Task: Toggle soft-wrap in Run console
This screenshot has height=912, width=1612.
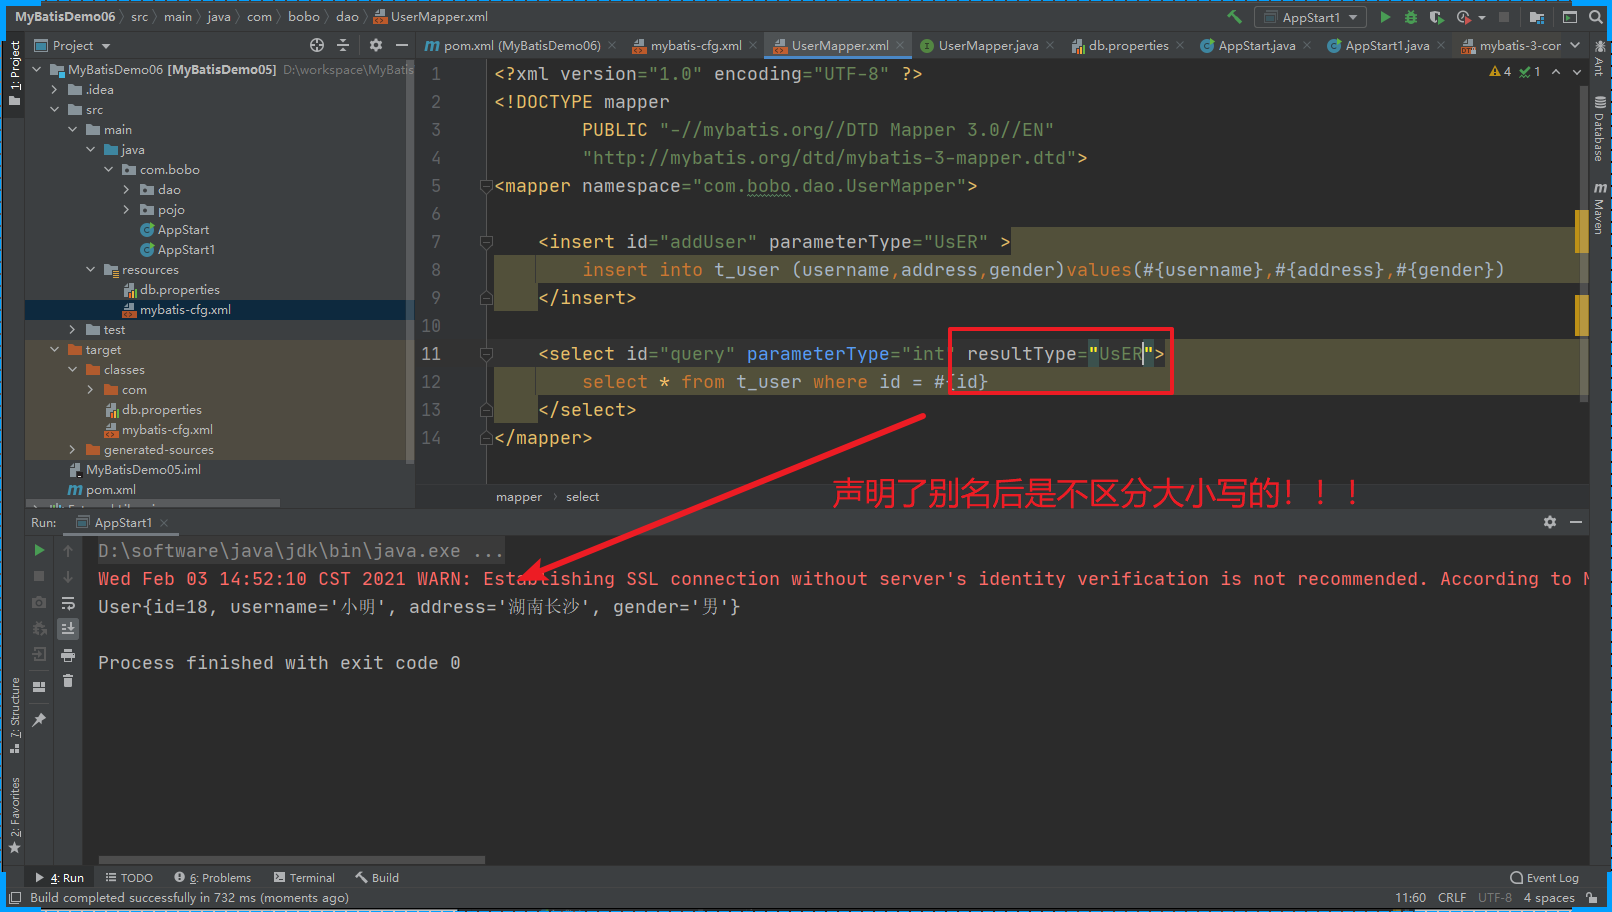Action: coord(68,604)
